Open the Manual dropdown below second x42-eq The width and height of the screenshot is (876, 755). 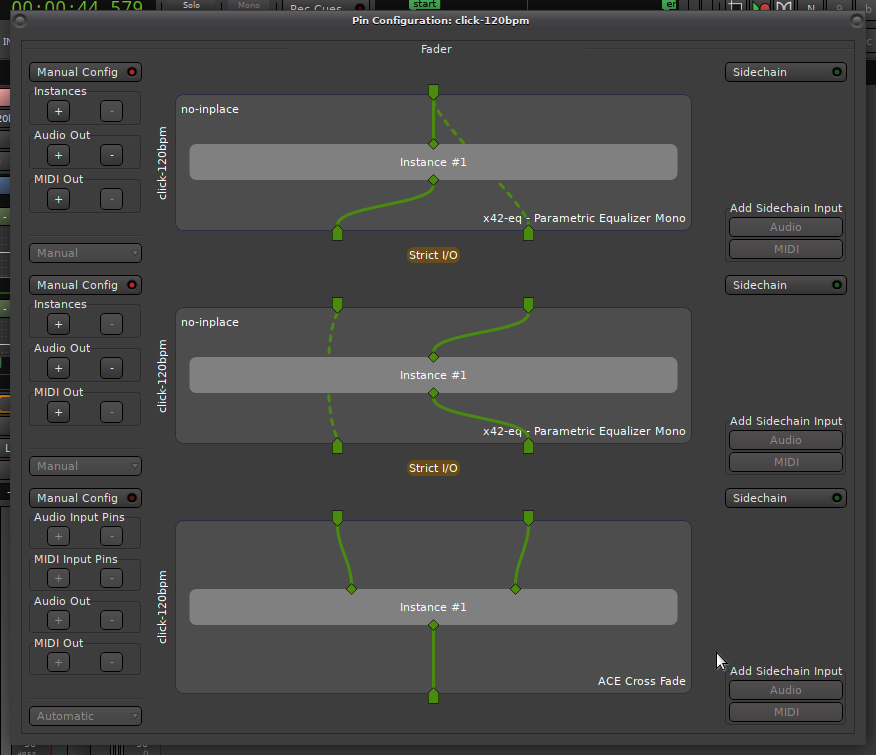pyautogui.click(x=85, y=466)
